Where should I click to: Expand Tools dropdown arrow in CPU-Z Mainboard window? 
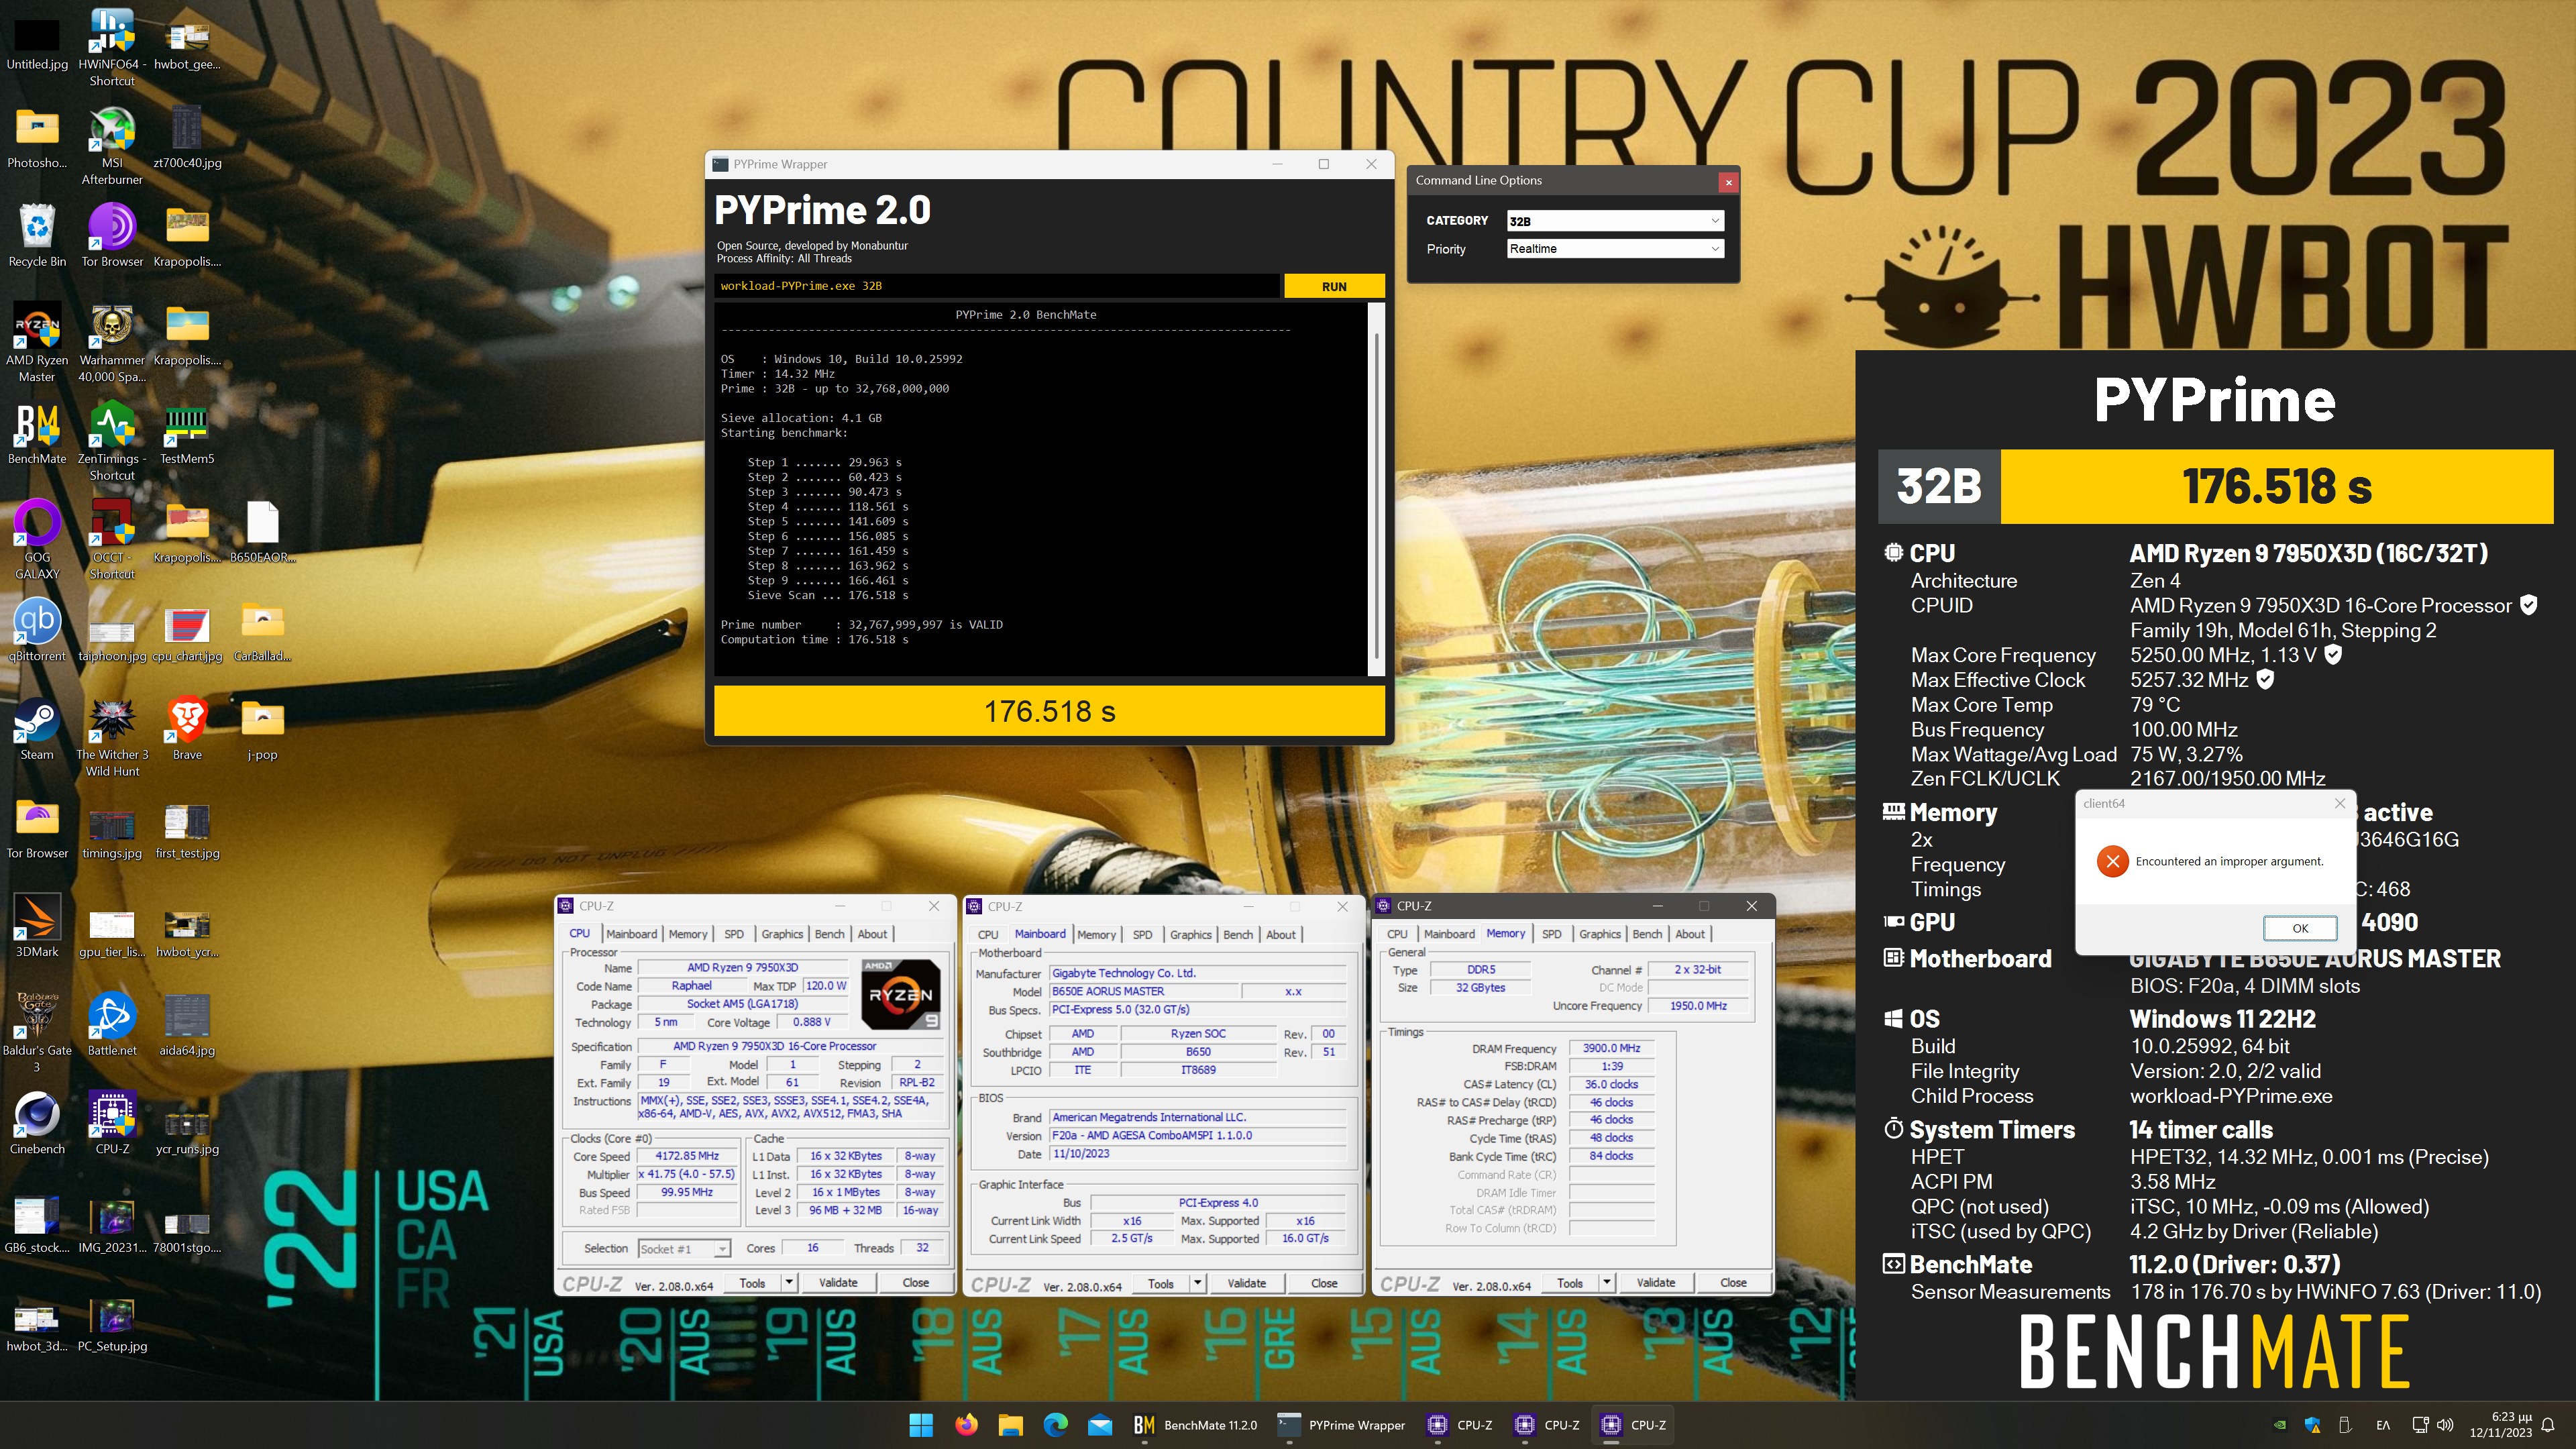pos(1197,1284)
